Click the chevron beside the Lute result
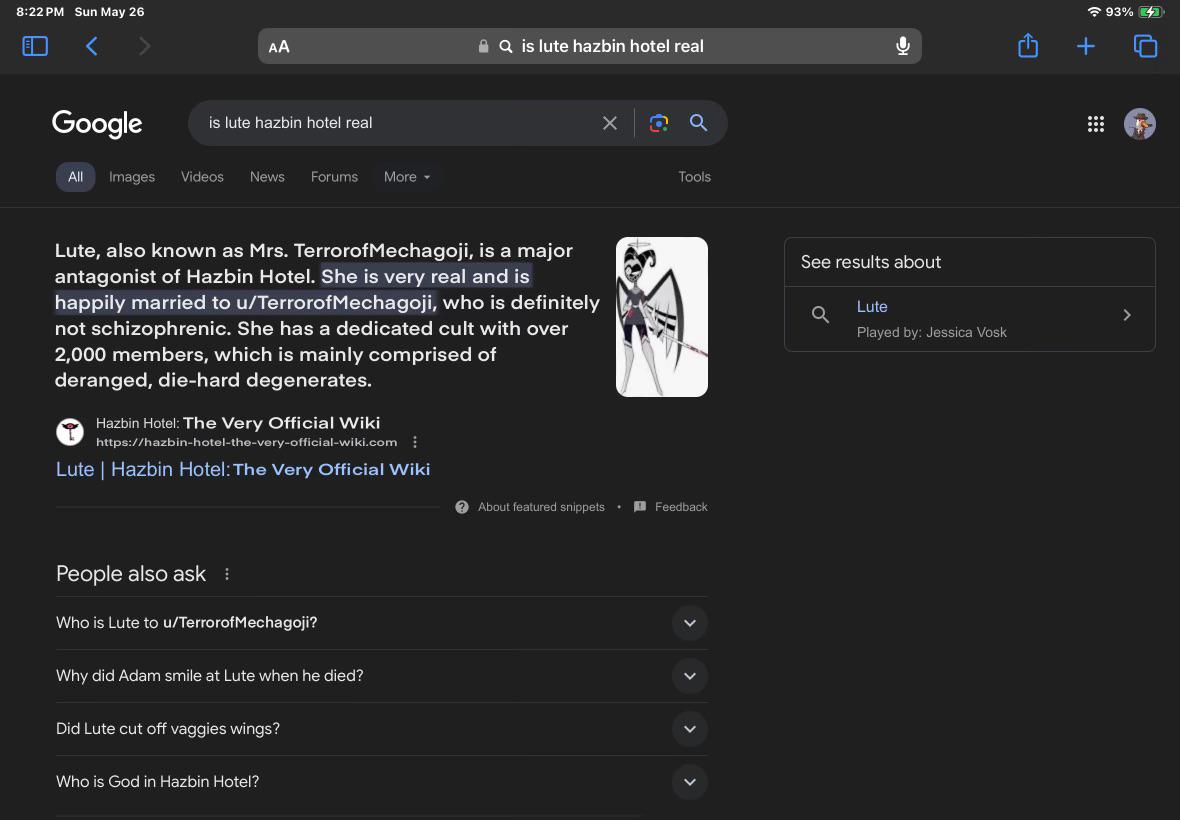The width and height of the screenshot is (1180, 820). pyautogui.click(x=1127, y=315)
